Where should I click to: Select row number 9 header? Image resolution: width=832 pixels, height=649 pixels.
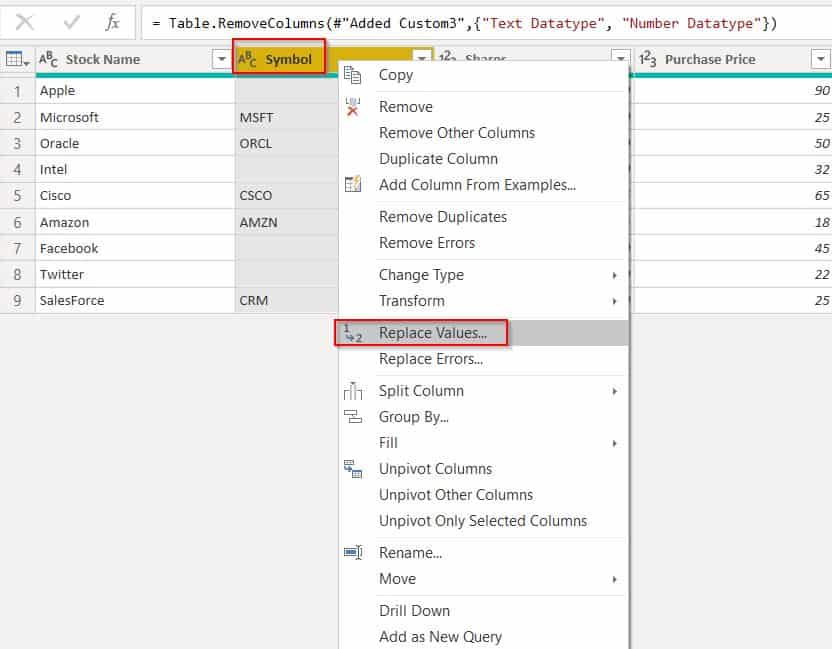coord(18,300)
